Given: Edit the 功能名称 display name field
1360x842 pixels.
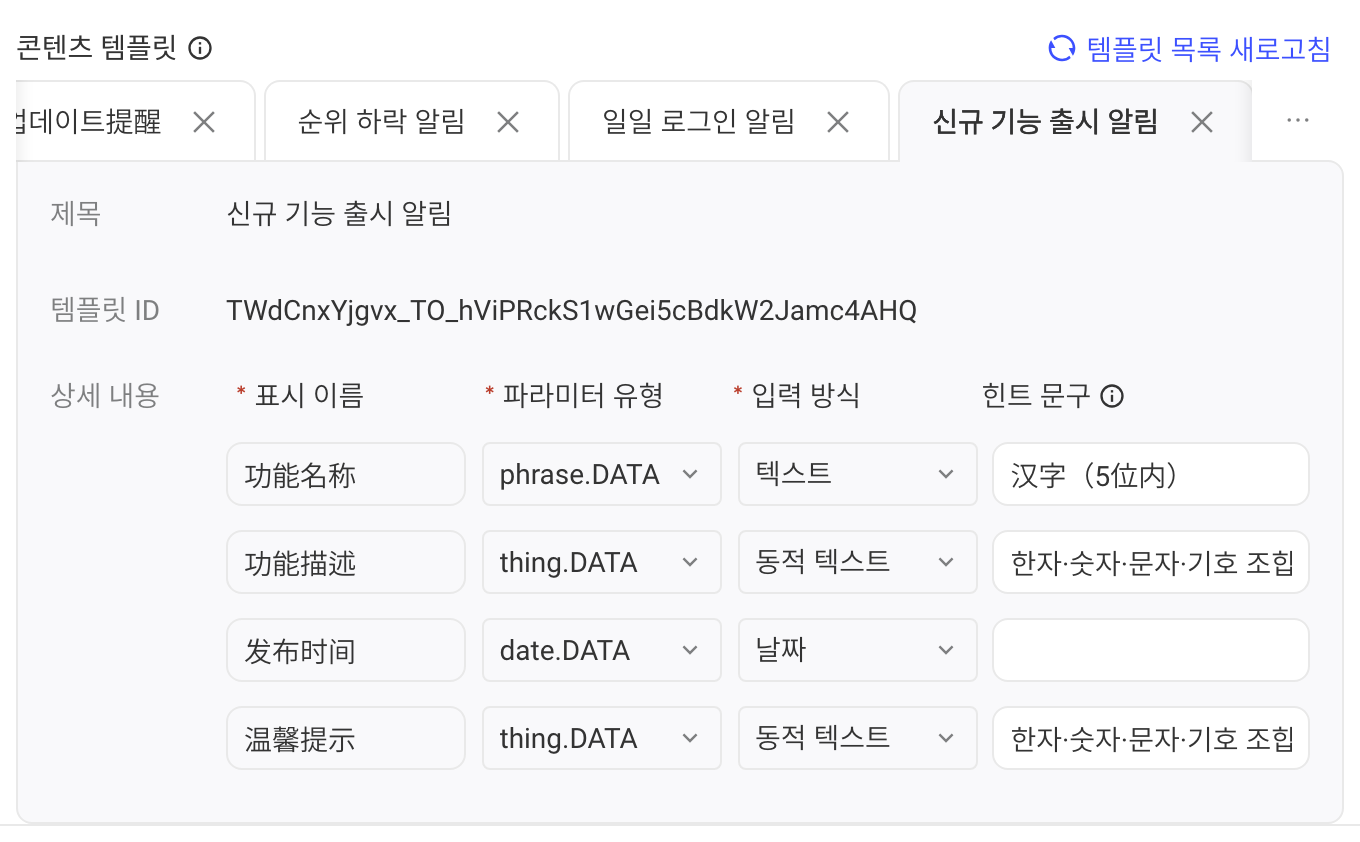Looking at the screenshot, I should pyautogui.click(x=346, y=474).
